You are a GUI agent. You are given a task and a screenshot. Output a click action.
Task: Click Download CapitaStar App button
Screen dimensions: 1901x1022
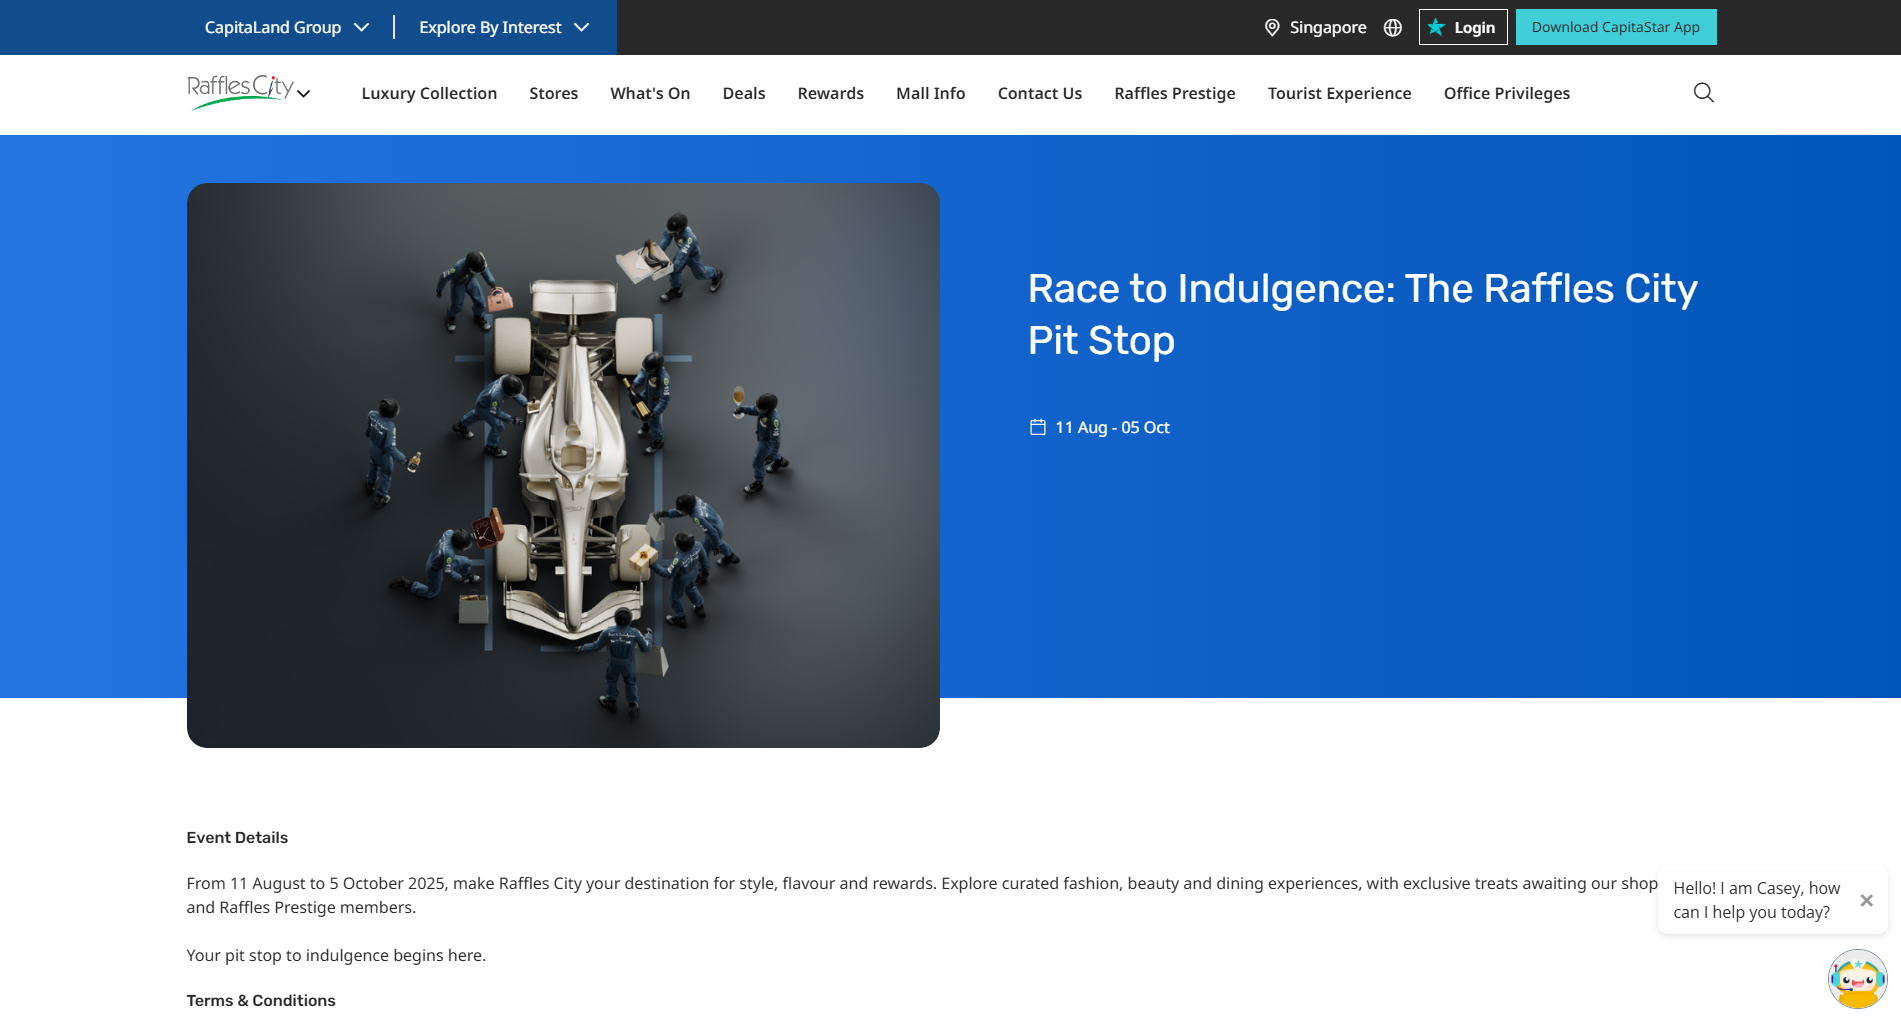(x=1615, y=27)
